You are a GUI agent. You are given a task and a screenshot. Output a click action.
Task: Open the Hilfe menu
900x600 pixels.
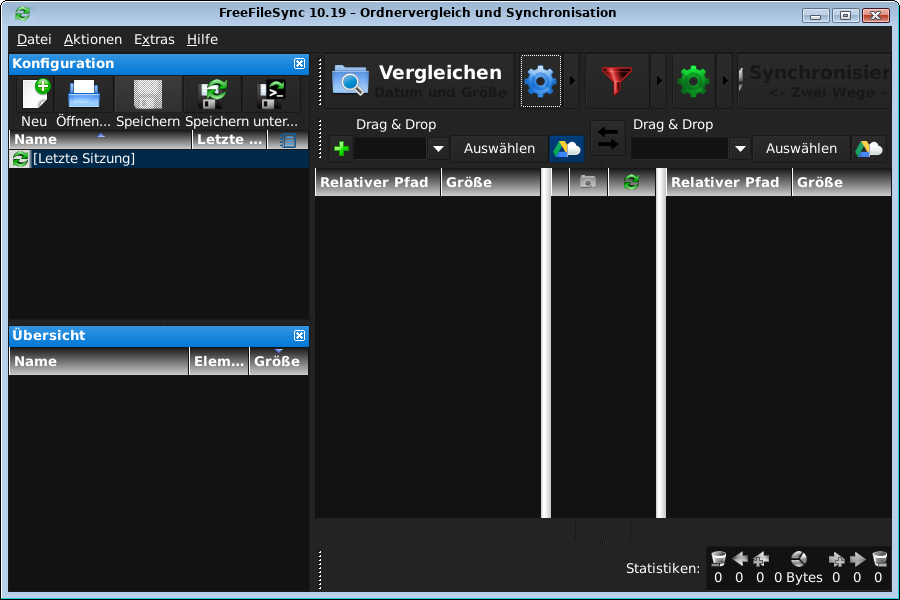(202, 40)
